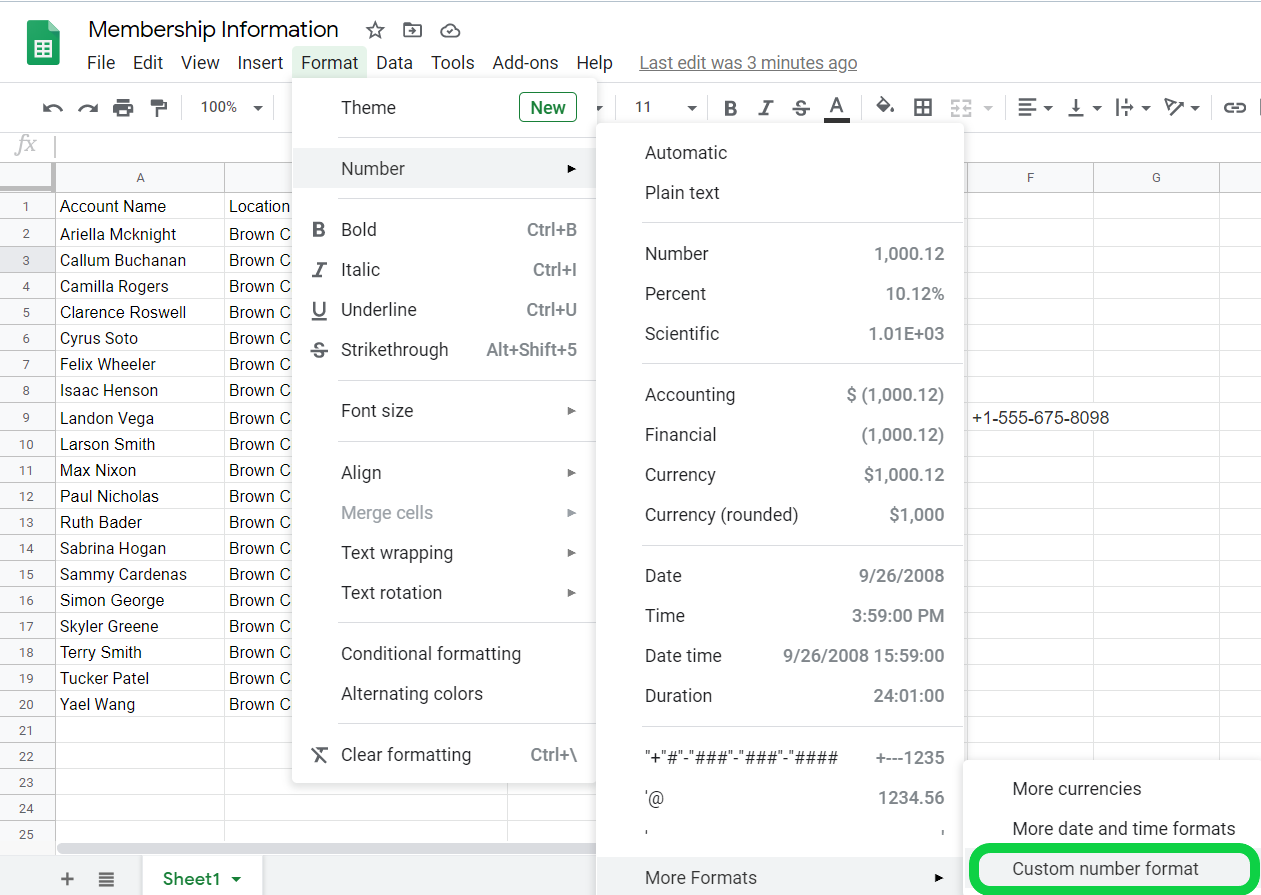Image resolution: width=1261 pixels, height=895 pixels.
Task: Open the Data menu
Action: coord(394,62)
